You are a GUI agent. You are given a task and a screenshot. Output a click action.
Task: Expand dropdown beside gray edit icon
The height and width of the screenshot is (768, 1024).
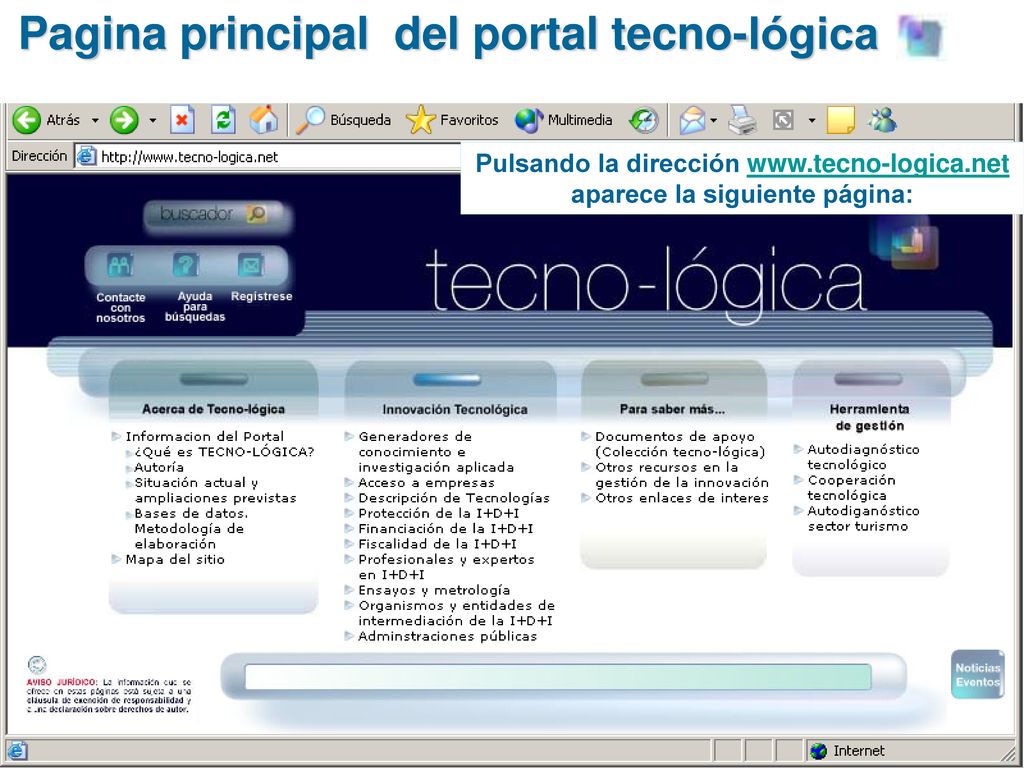[x=812, y=121]
